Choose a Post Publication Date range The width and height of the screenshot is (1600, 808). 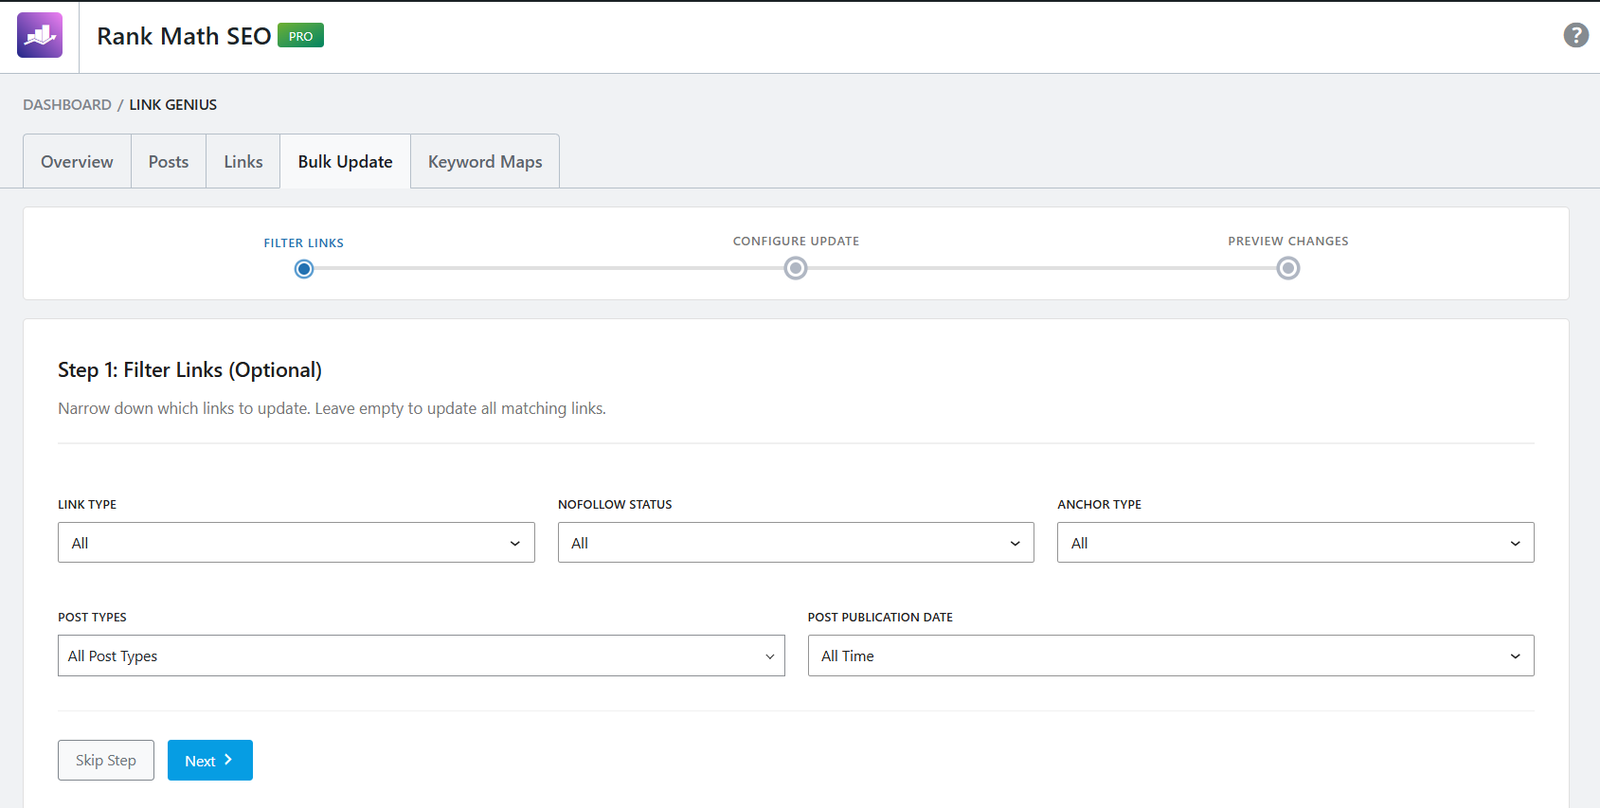[x=1170, y=656]
